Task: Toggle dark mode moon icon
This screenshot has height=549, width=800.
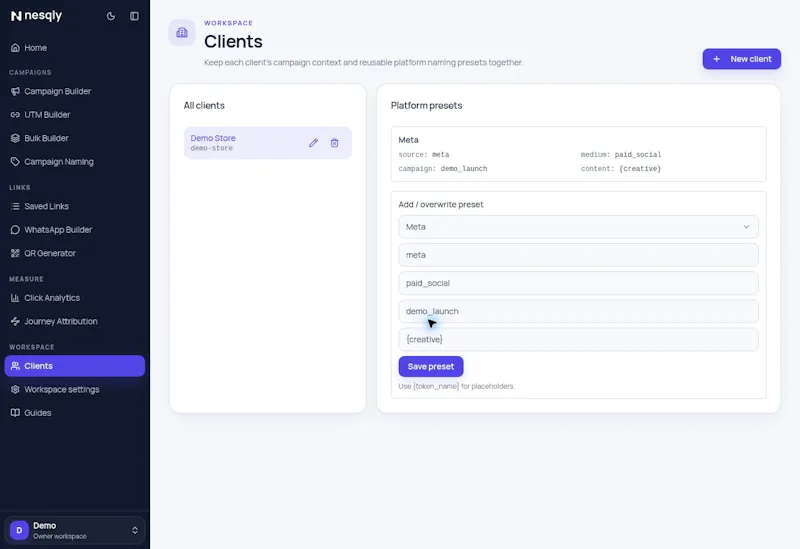Action: point(111,16)
